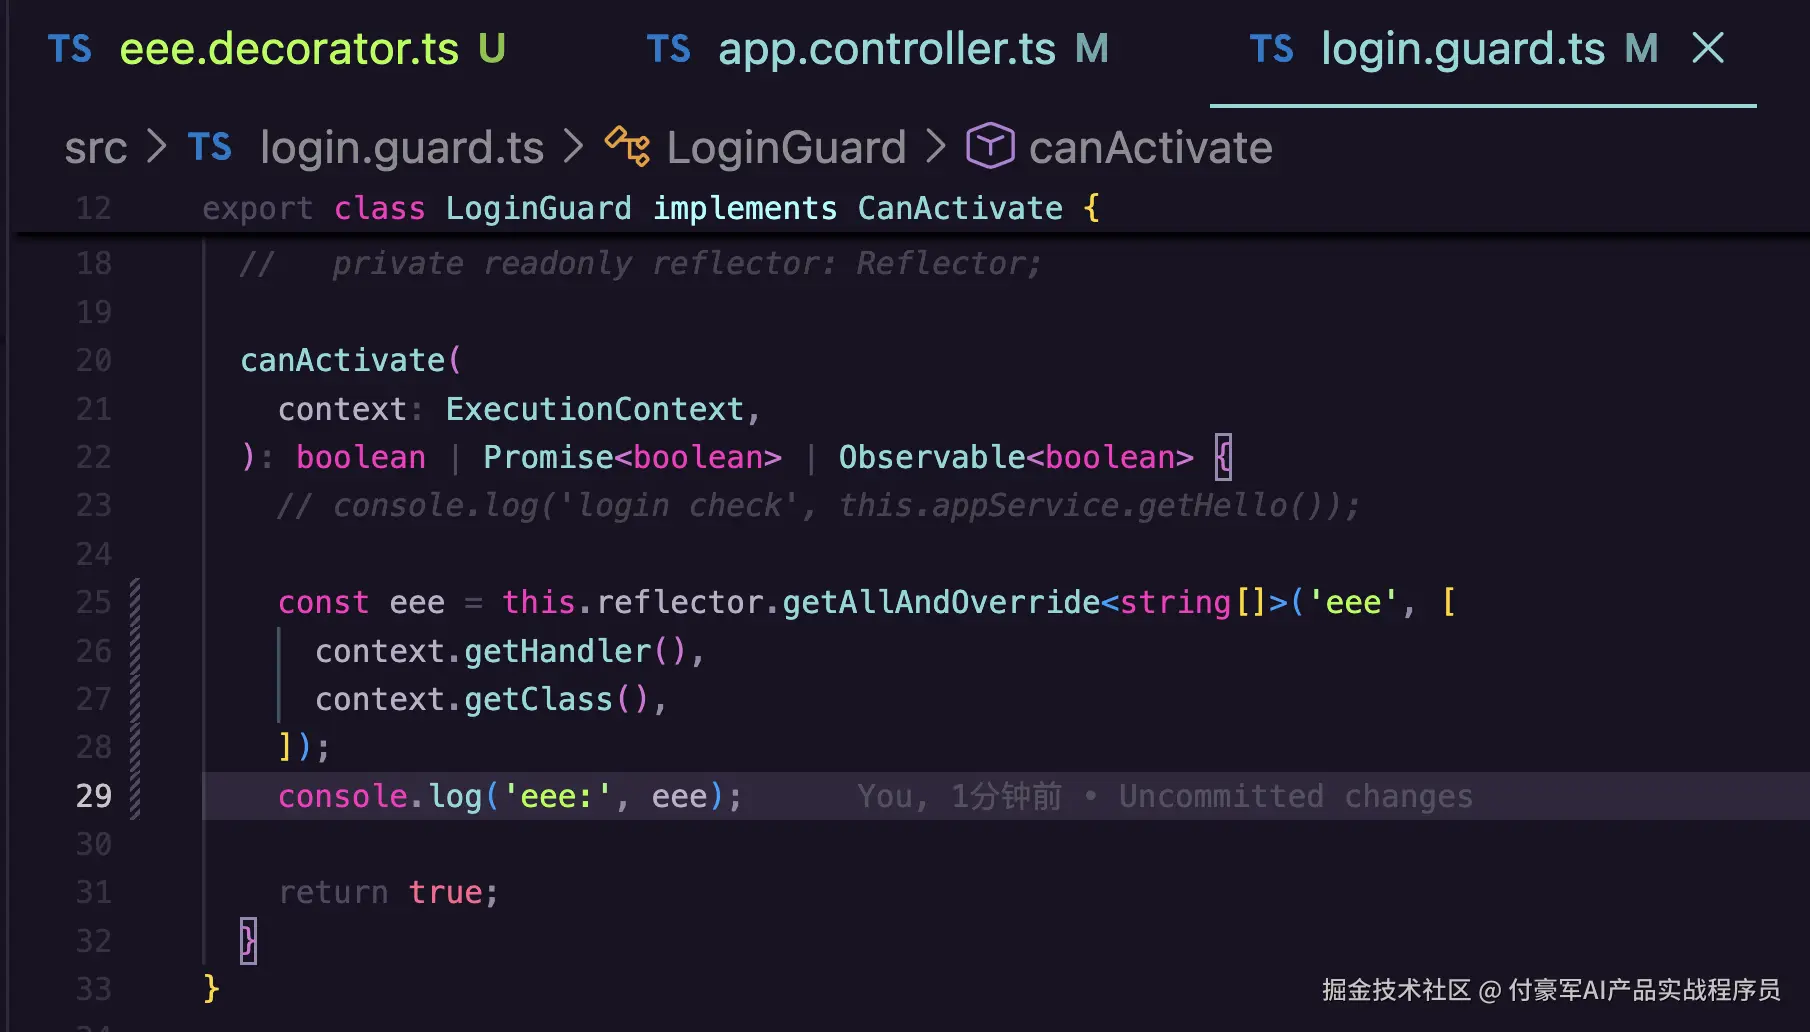The width and height of the screenshot is (1810, 1032).
Task: Click line number 25 in gutter
Action: click(94, 602)
